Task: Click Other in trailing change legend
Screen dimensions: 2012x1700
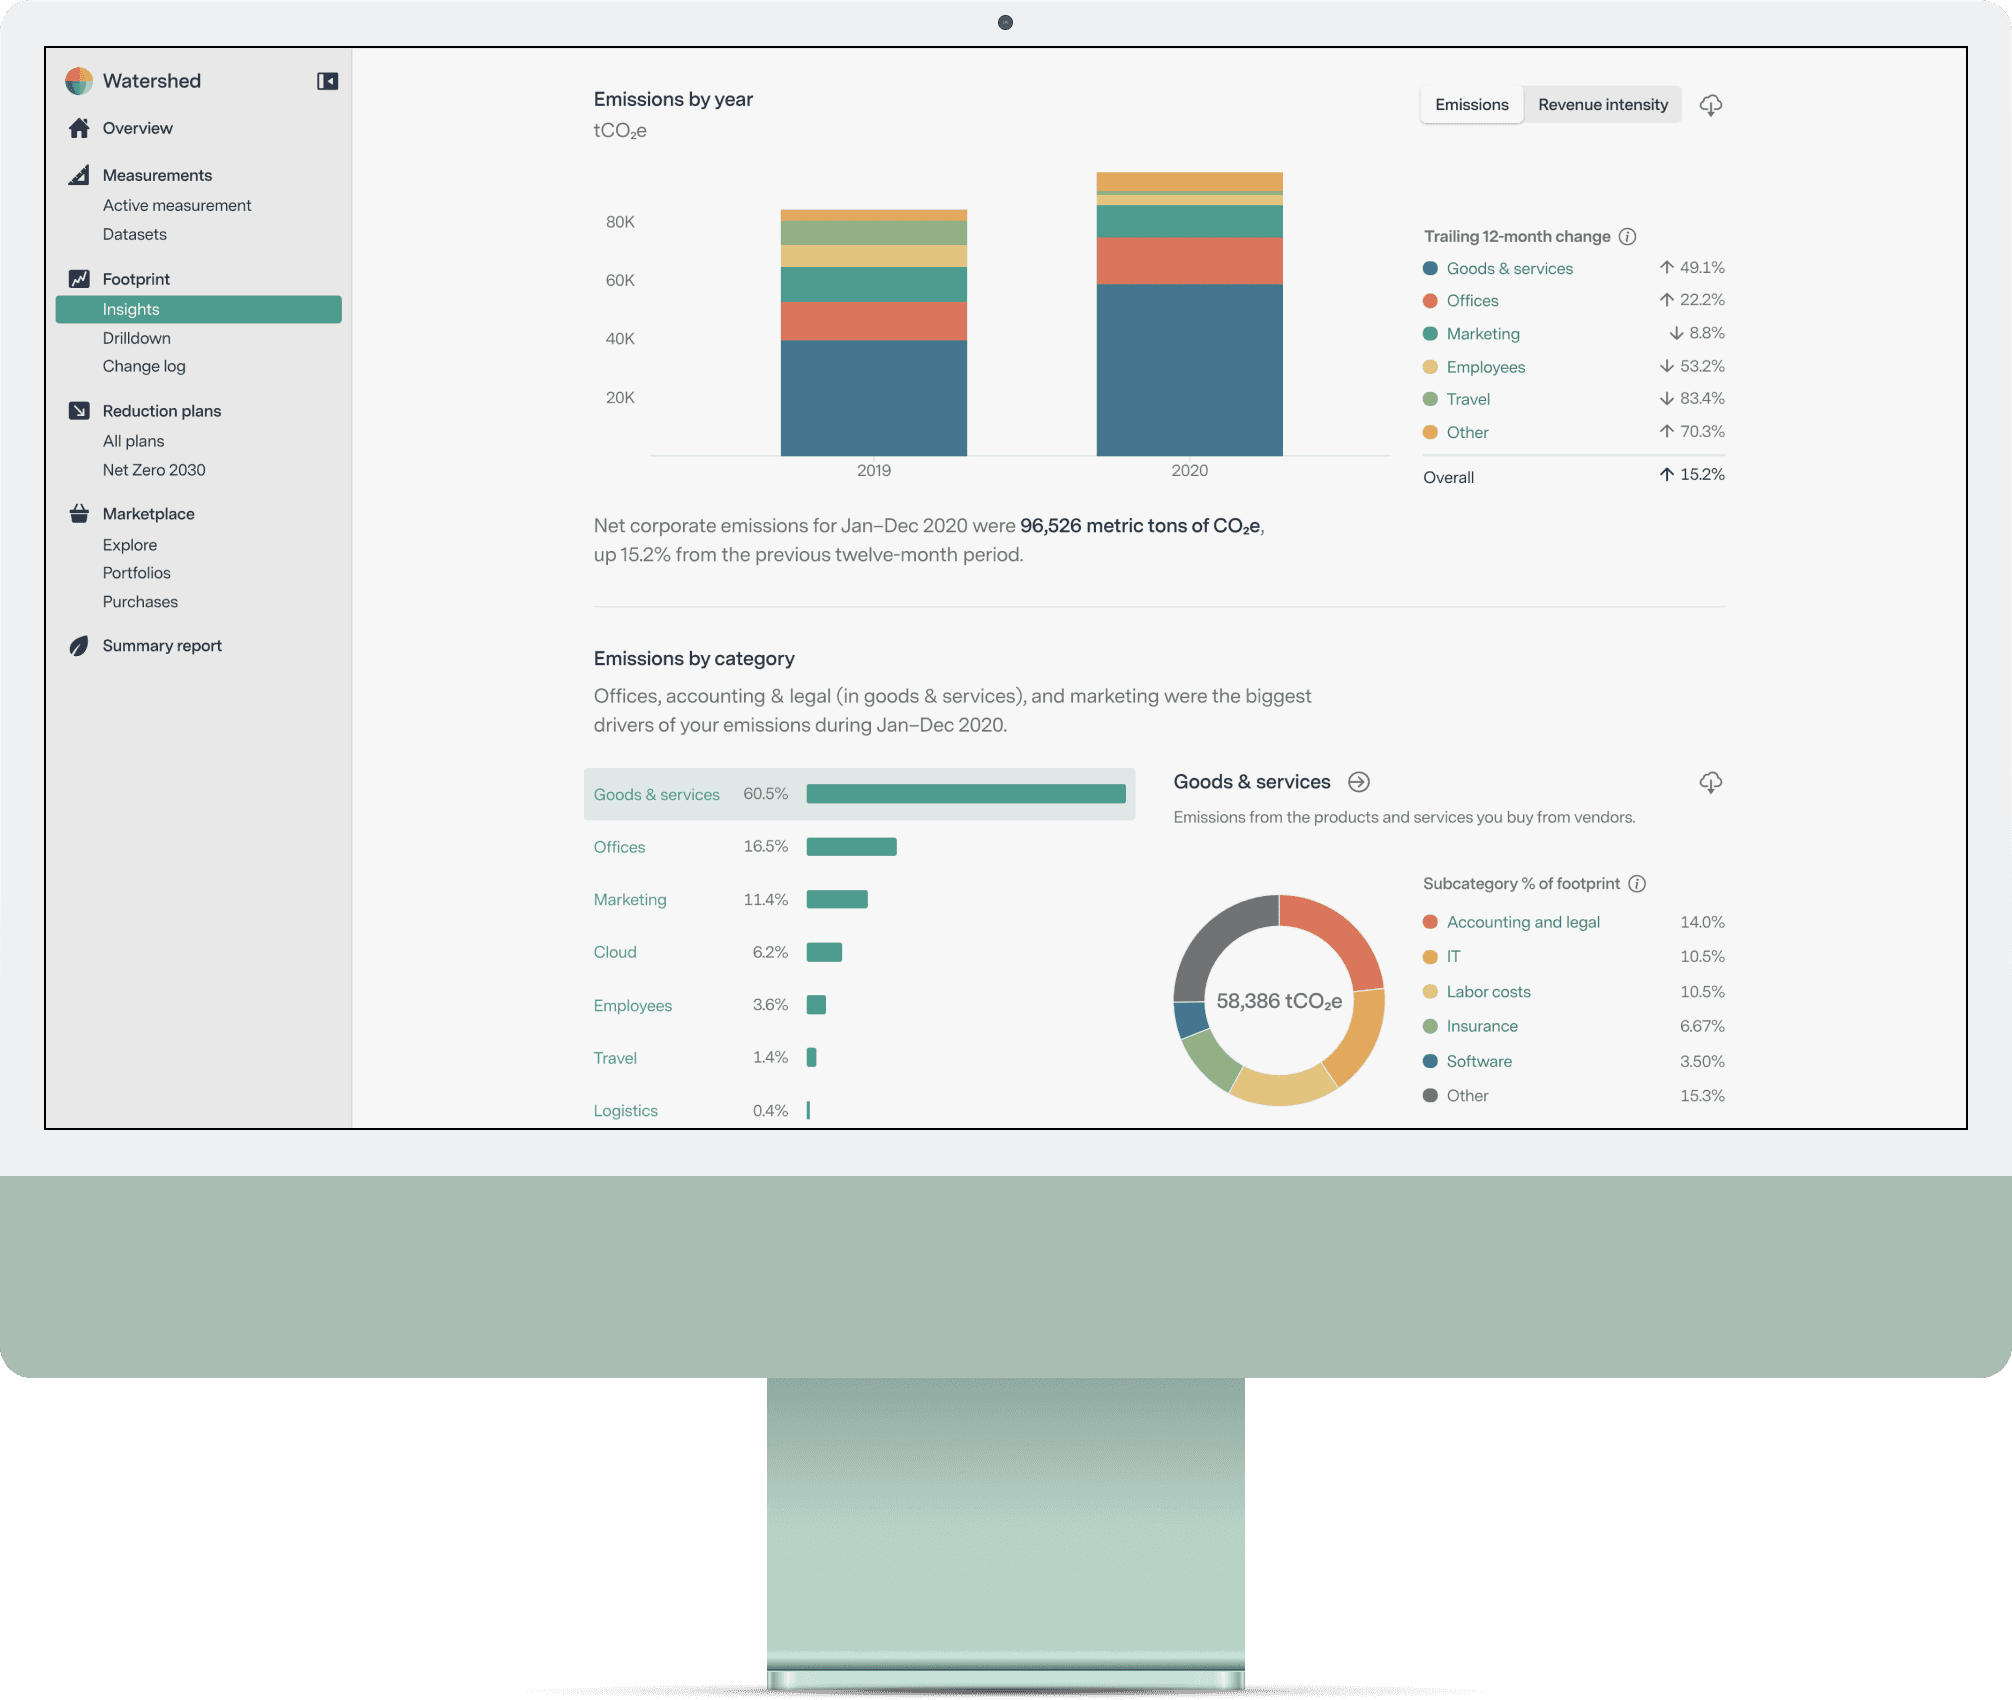Action: 1467,432
